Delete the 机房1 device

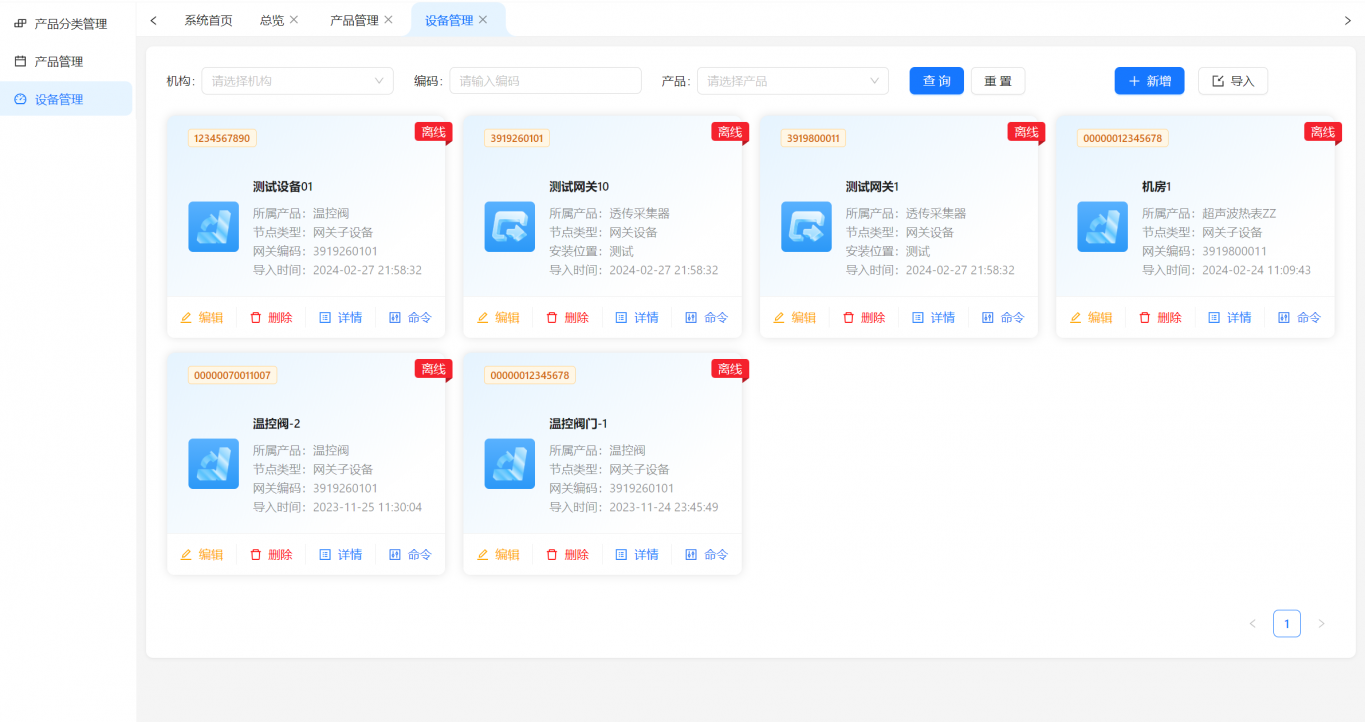pos(1160,318)
